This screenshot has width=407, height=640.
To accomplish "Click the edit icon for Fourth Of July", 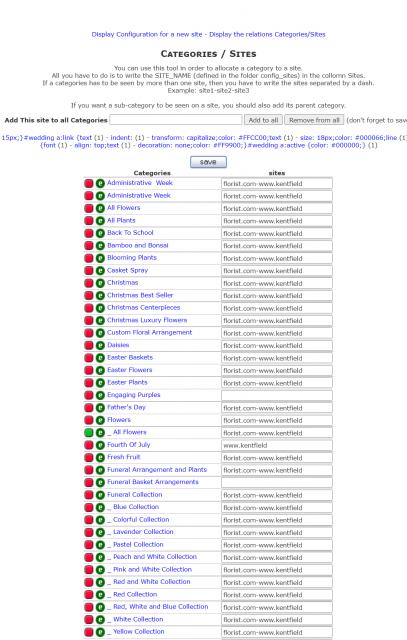I will (100, 445).
